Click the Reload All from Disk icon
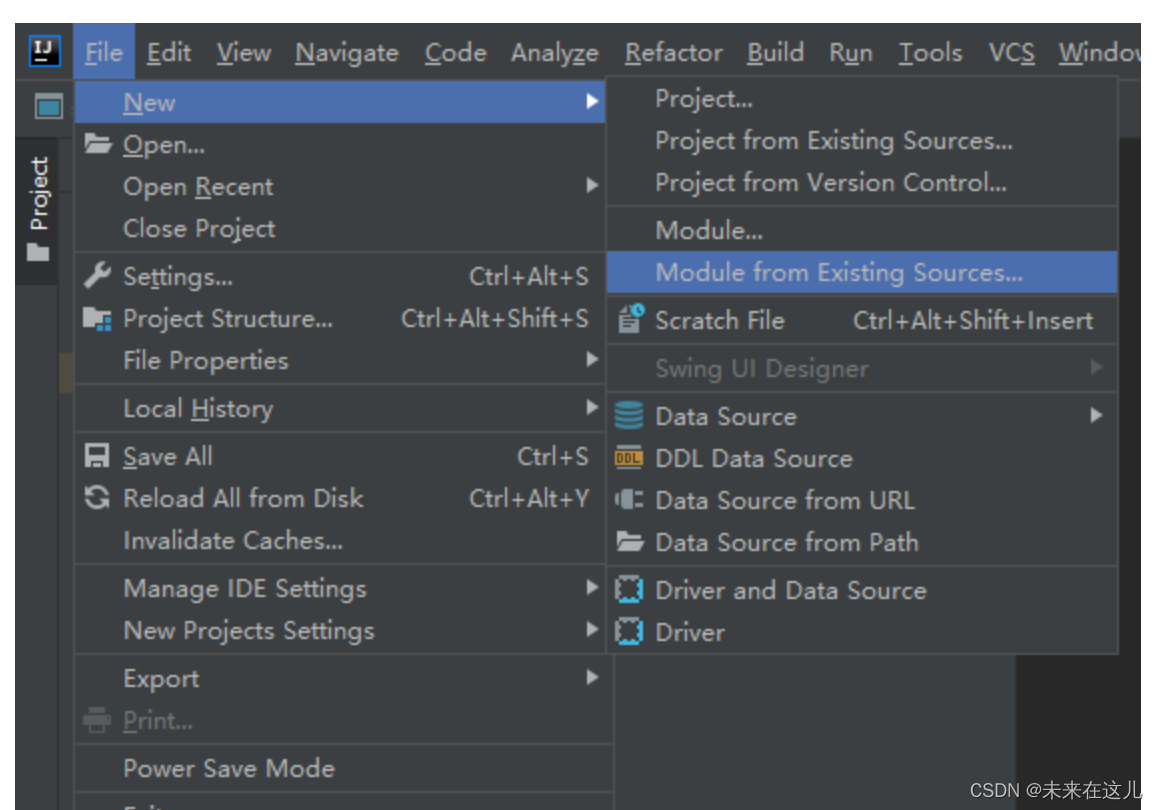The image size is (1158, 810). click(x=97, y=498)
